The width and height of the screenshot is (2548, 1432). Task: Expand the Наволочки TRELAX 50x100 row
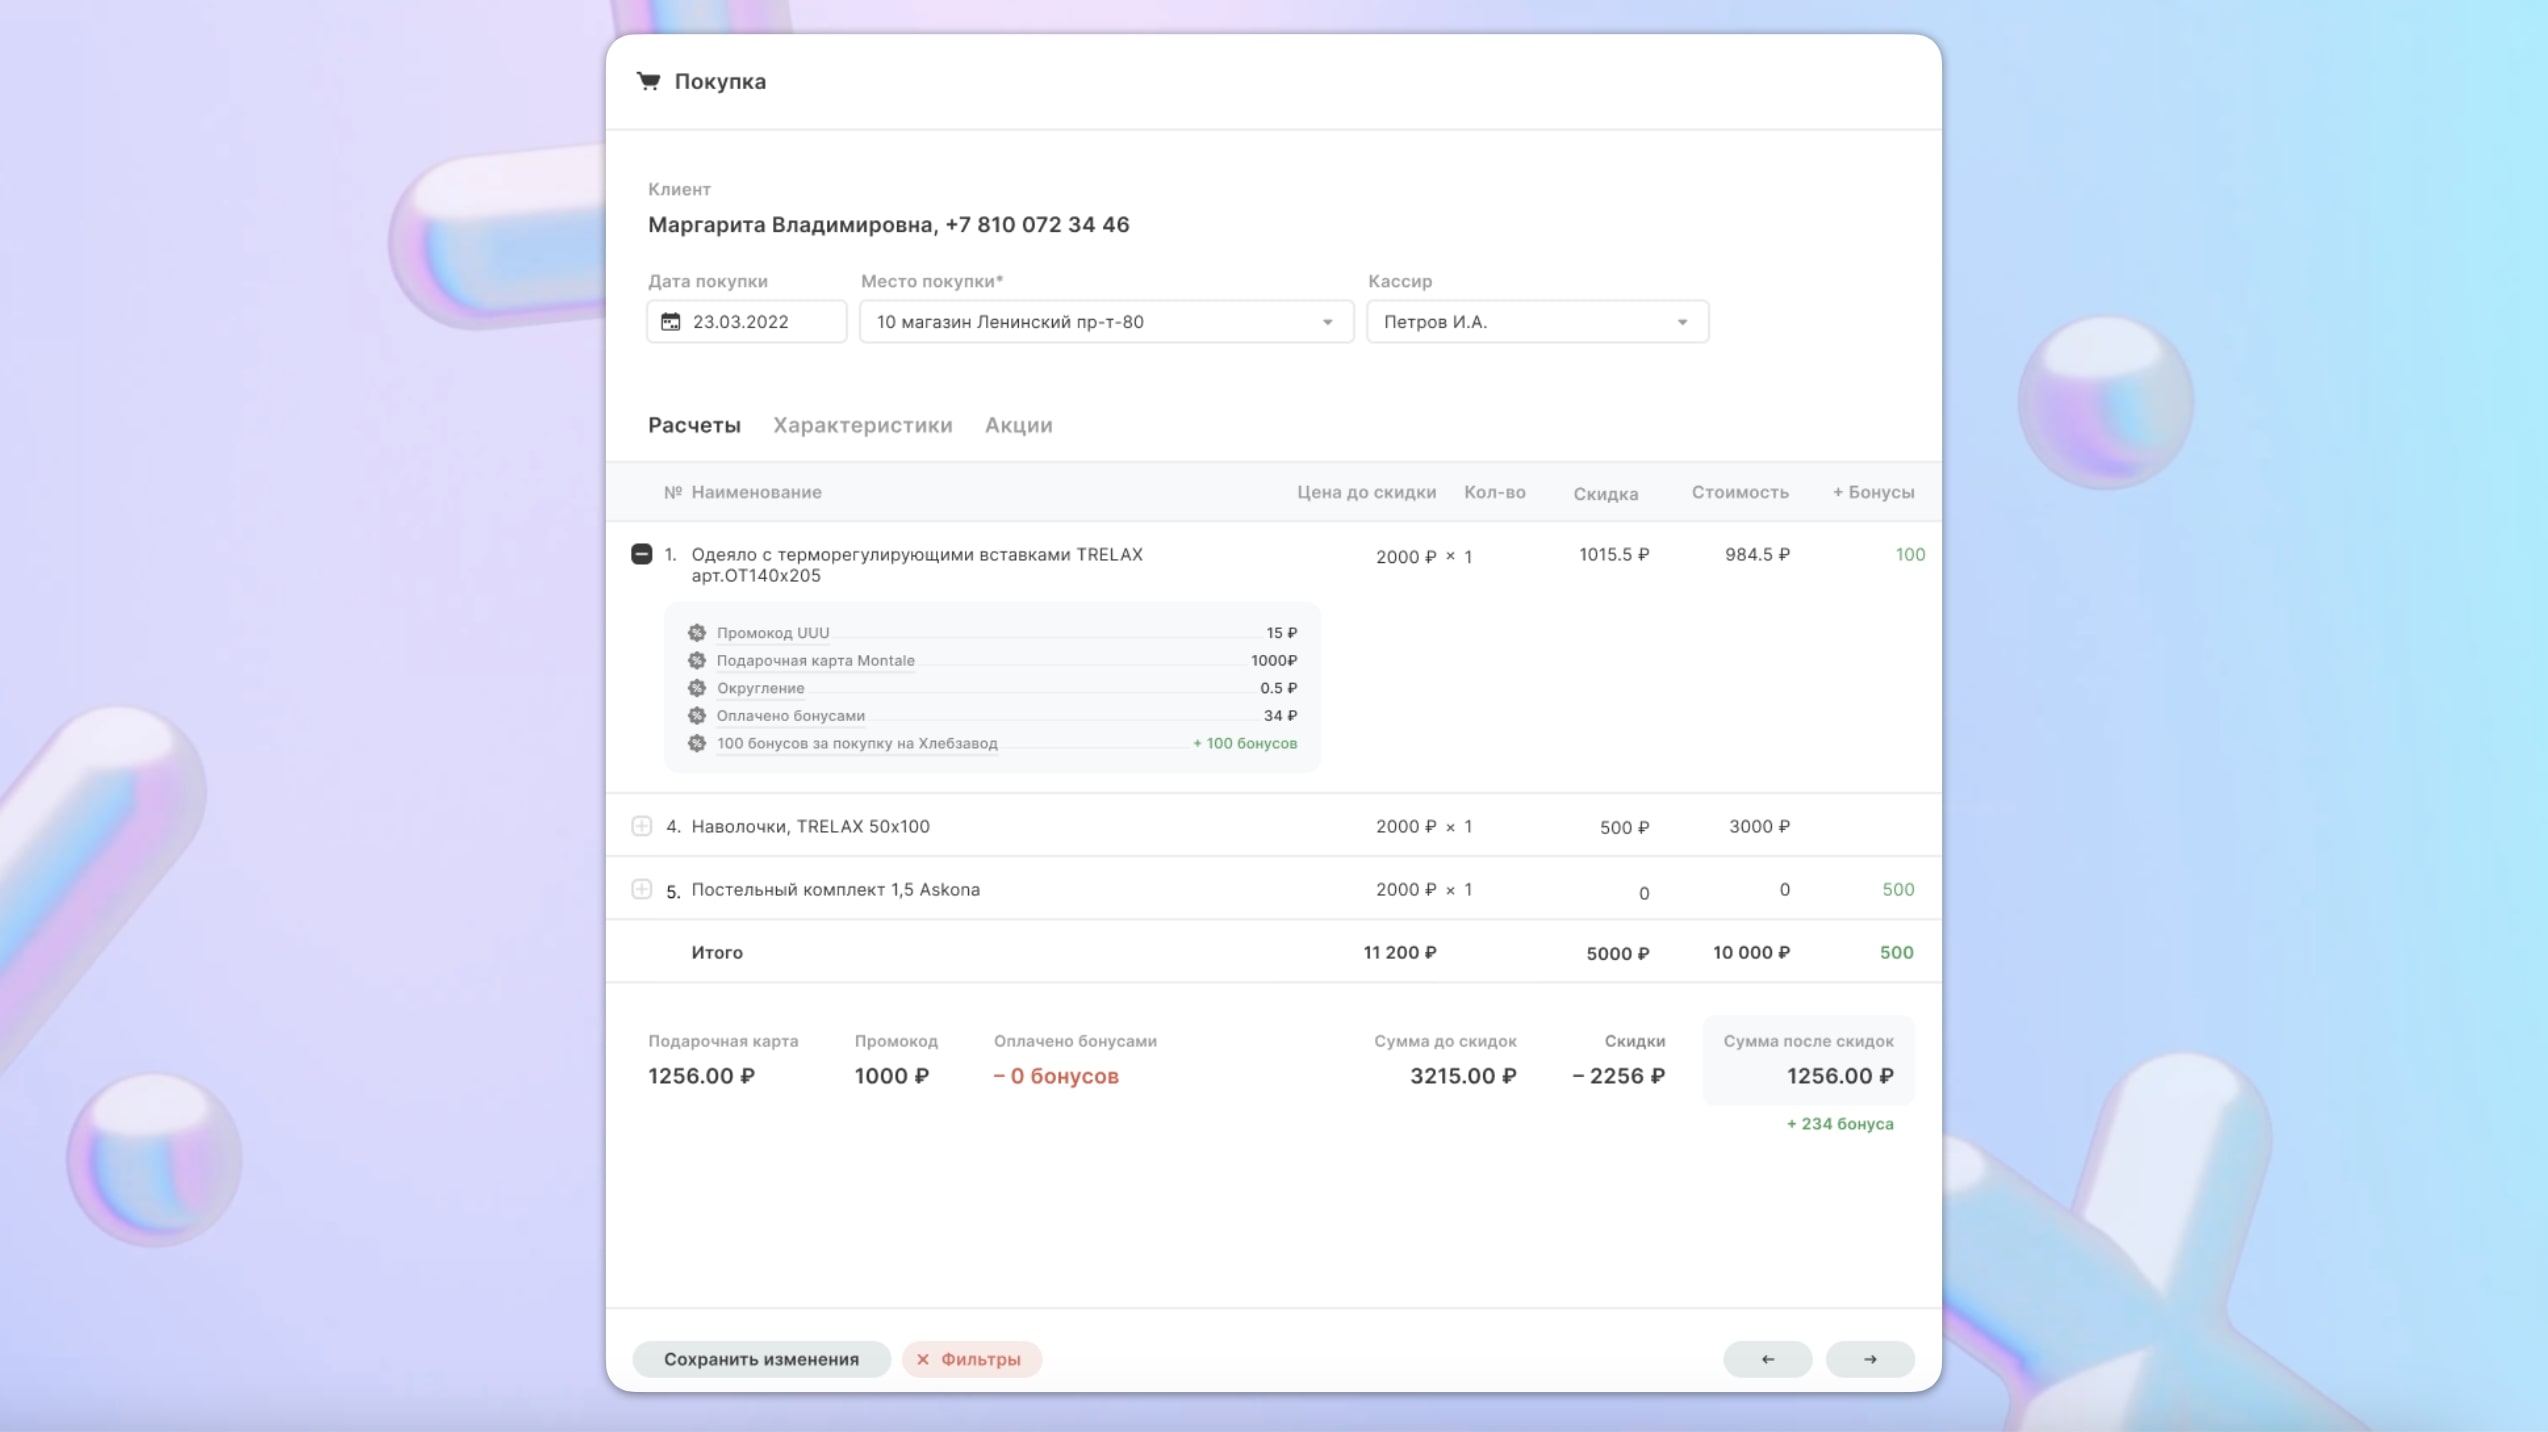(x=642, y=826)
